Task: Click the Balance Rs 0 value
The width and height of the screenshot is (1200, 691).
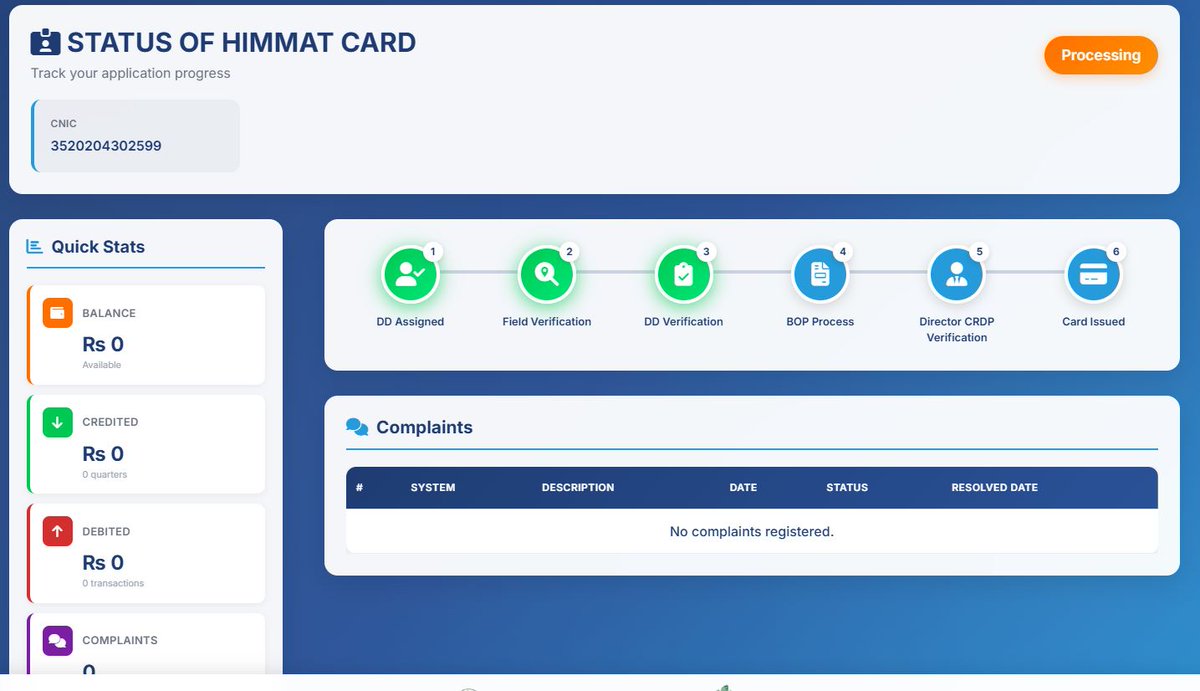Action: click(103, 344)
